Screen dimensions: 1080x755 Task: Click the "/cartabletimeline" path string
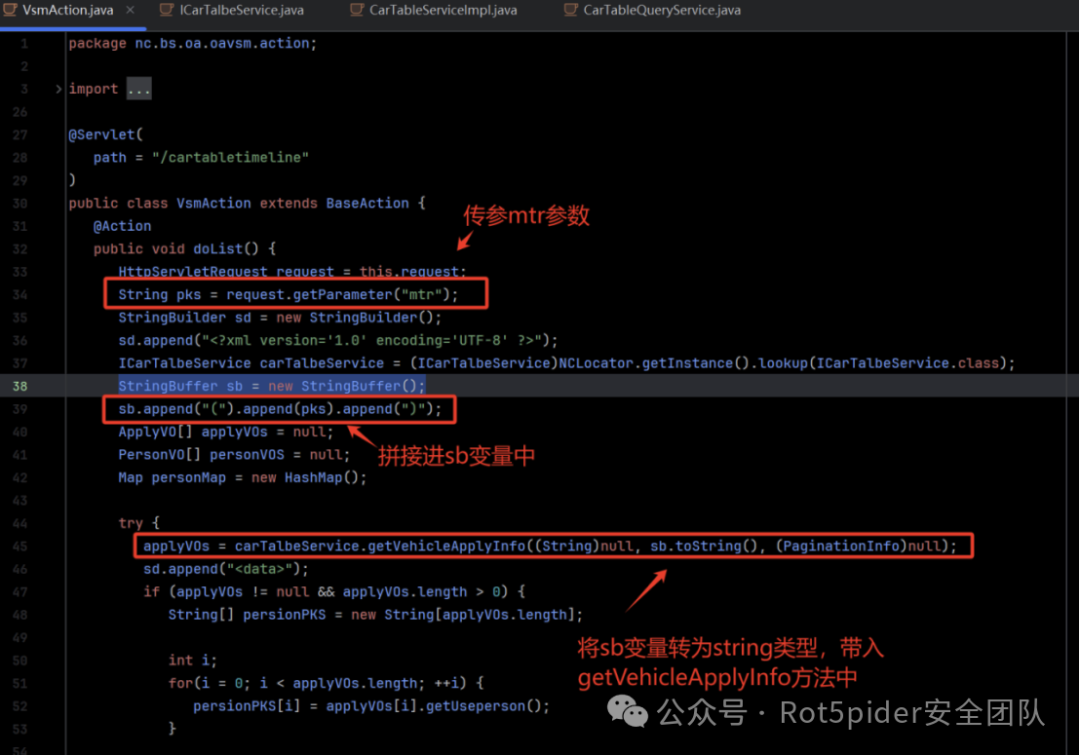click(231, 157)
